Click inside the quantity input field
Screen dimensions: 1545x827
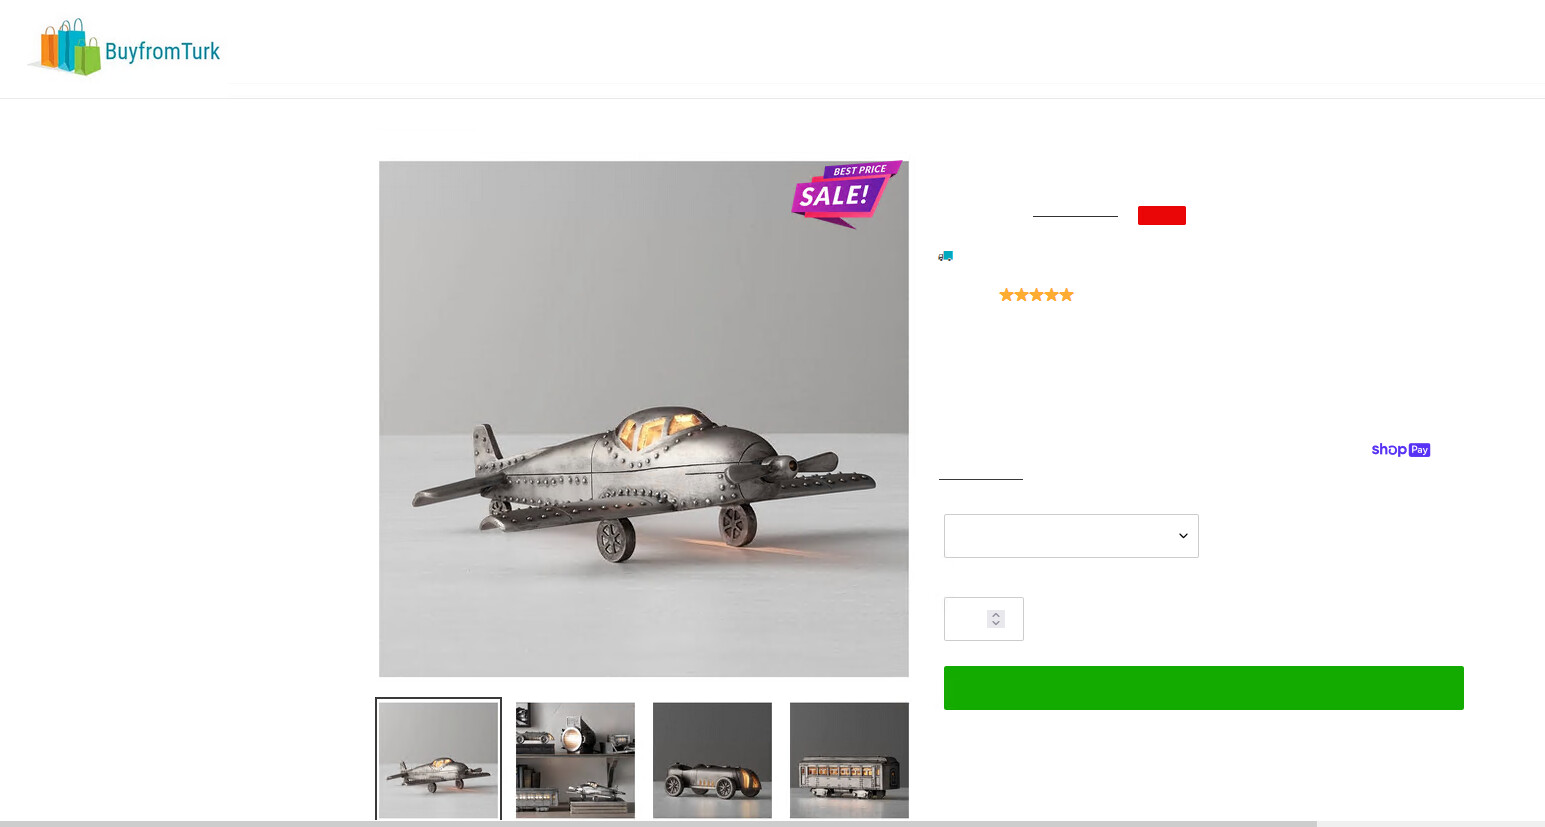tap(966, 619)
